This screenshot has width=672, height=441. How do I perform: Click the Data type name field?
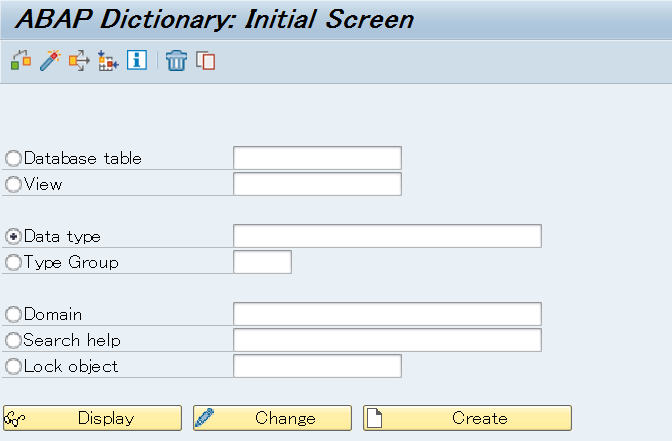(387, 236)
